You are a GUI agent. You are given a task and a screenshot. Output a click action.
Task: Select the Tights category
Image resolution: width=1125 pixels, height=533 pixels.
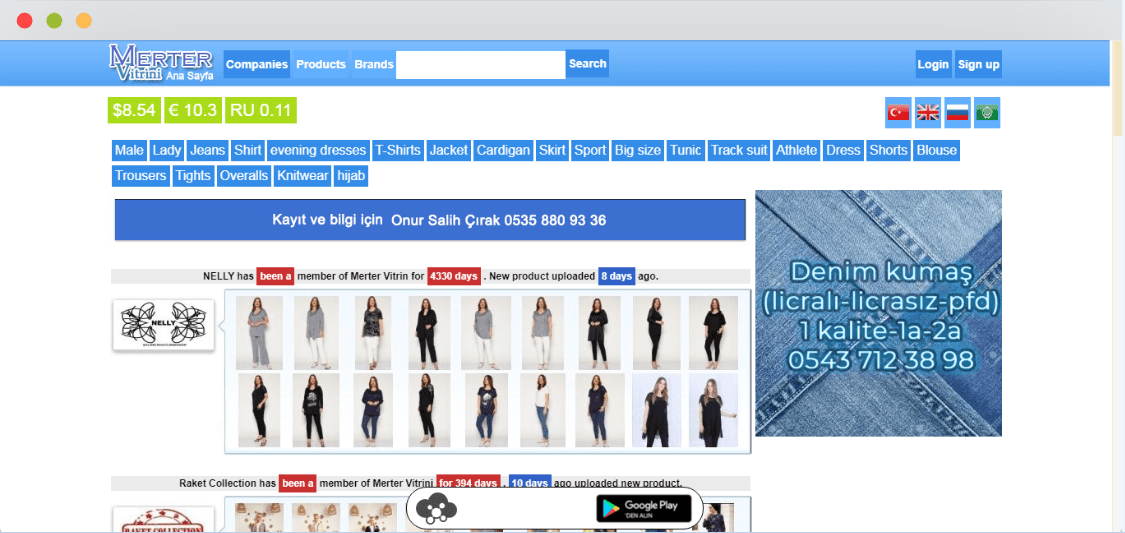pyautogui.click(x=193, y=176)
